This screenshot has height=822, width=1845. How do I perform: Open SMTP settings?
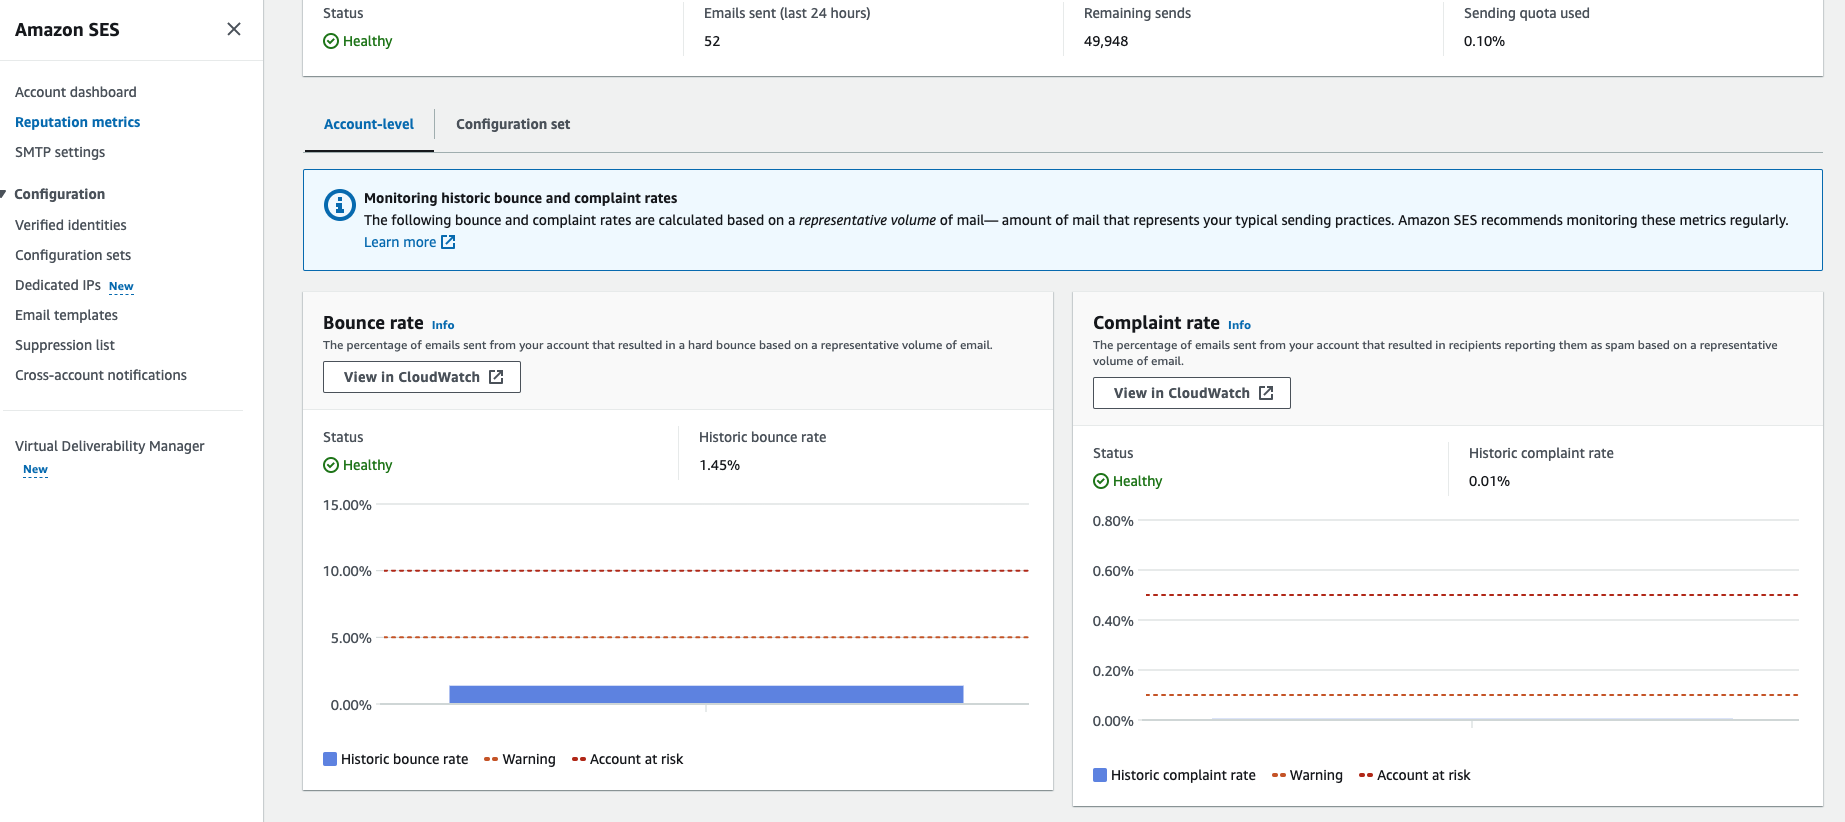click(60, 152)
